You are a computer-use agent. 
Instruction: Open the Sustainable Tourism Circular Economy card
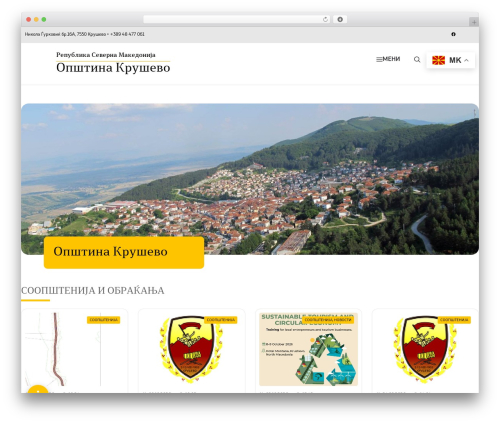(x=308, y=351)
